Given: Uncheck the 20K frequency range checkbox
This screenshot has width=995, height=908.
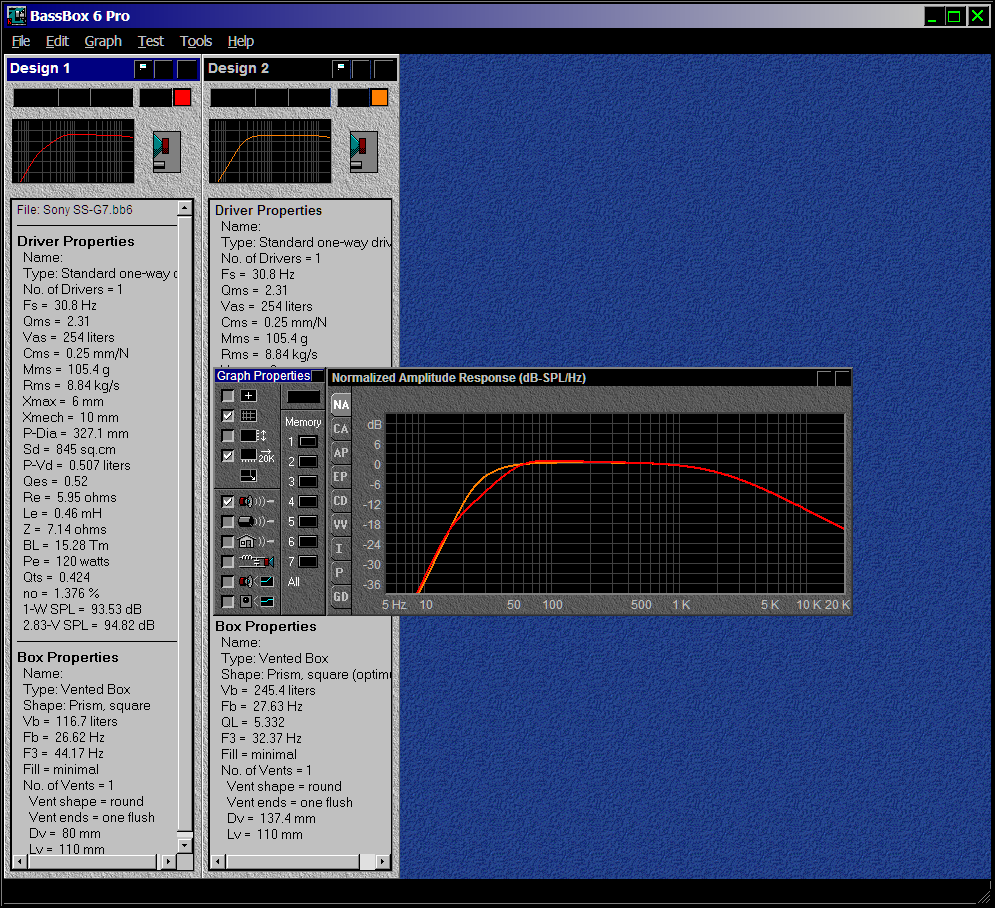Looking at the screenshot, I should (228, 456).
